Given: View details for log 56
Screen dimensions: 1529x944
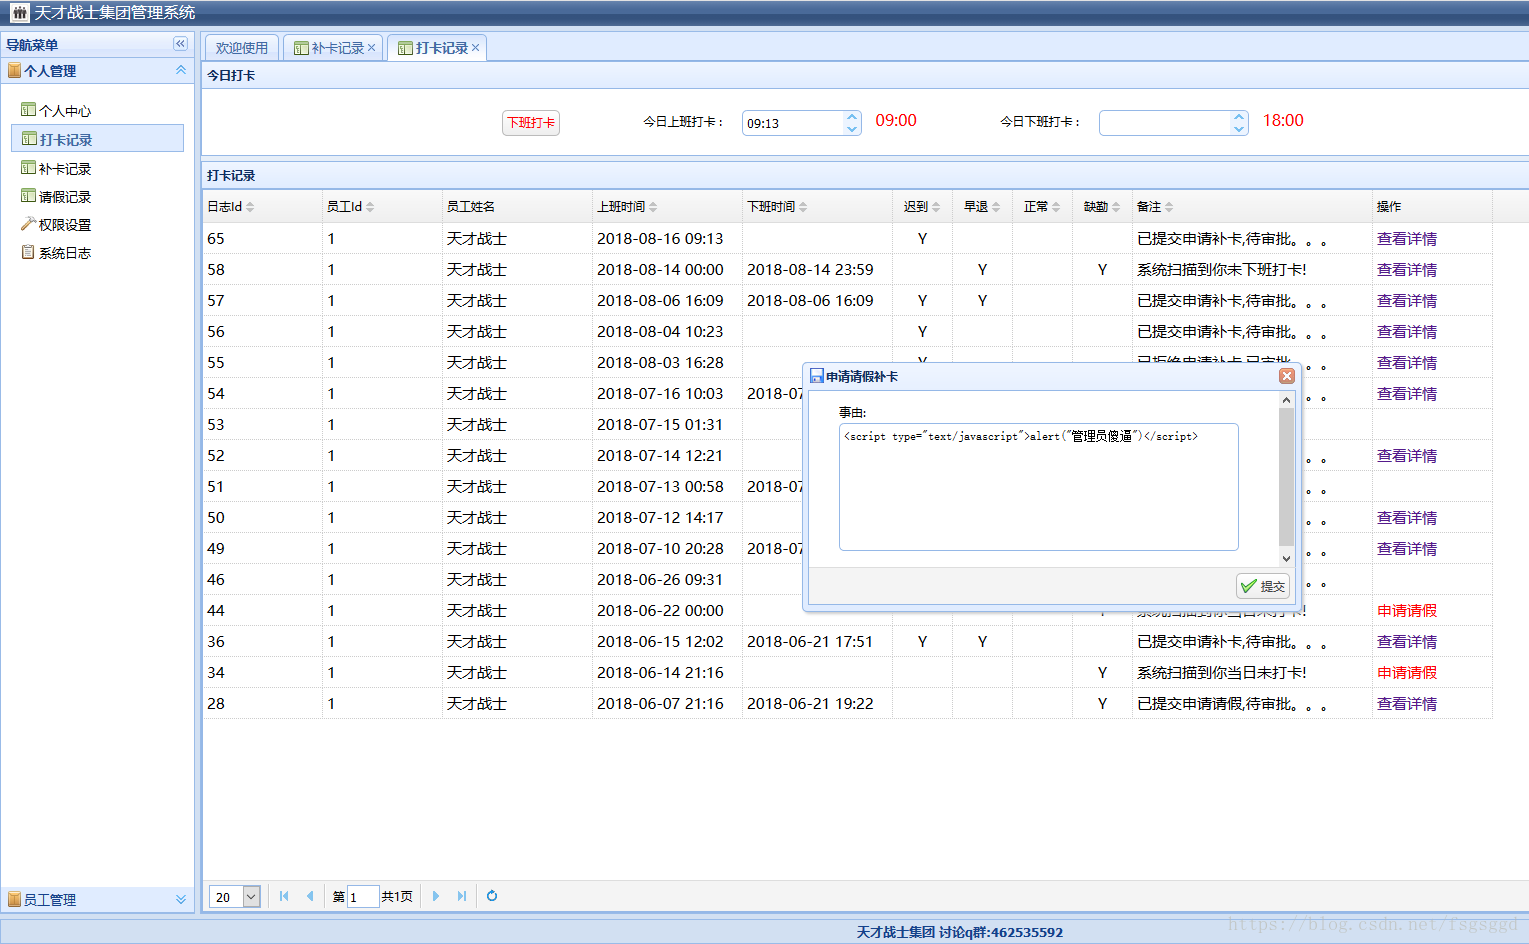Looking at the screenshot, I should click(1407, 332).
